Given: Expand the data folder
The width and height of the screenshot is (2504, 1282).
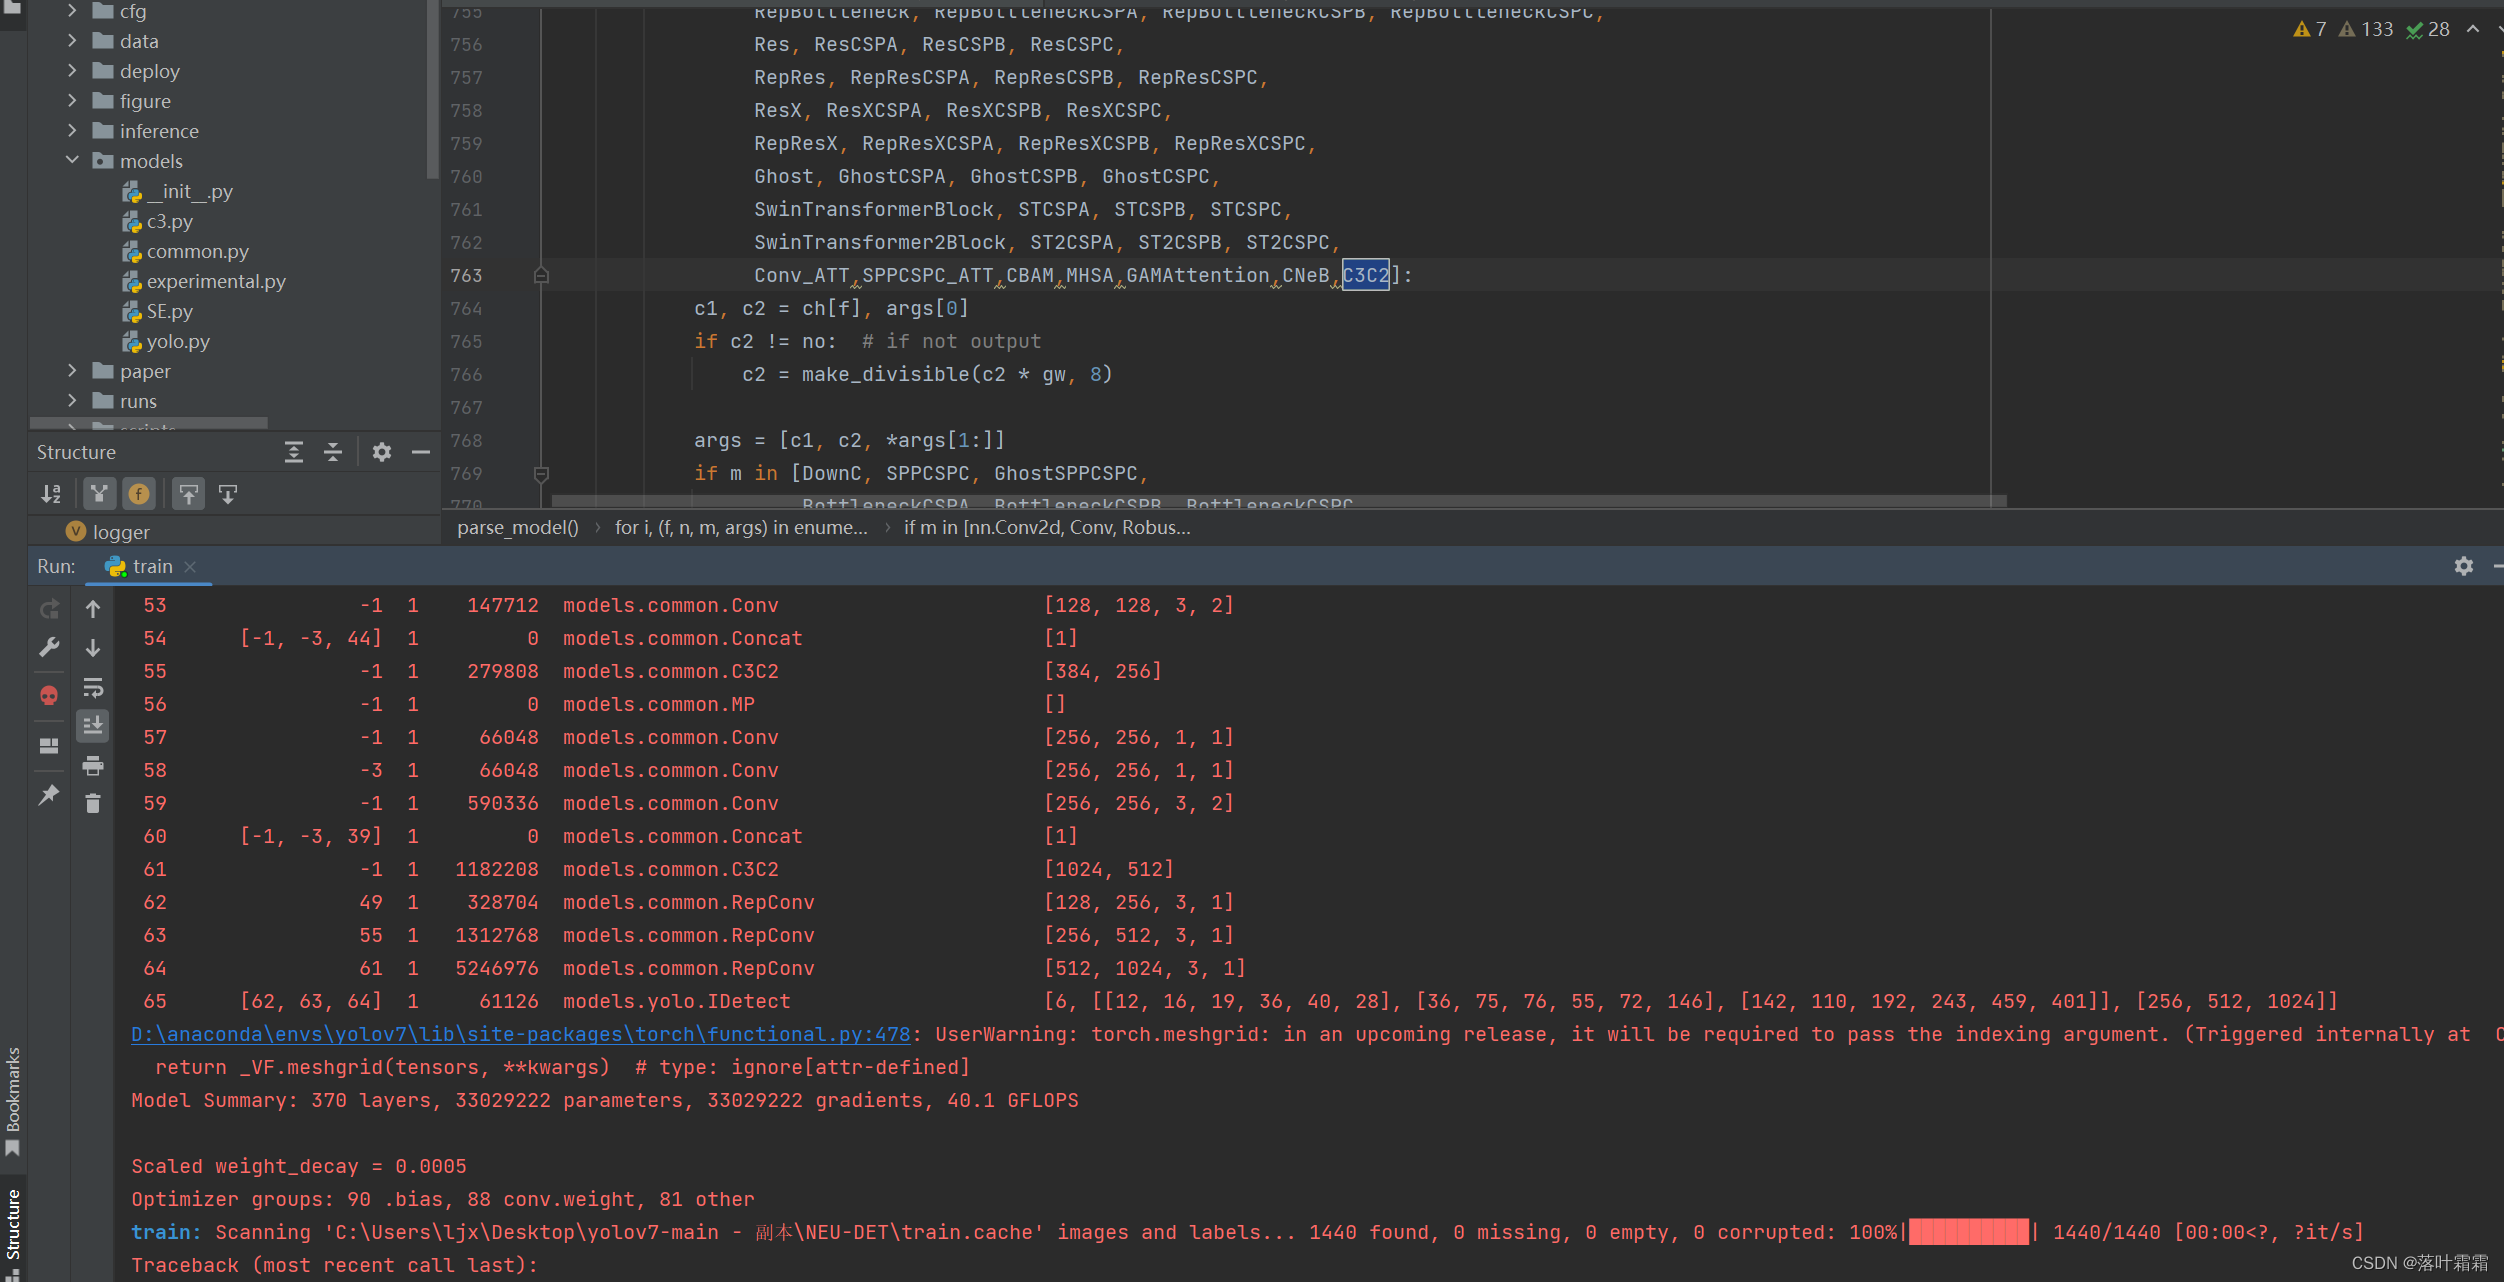Looking at the screenshot, I should pyautogui.click(x=72, y=41).
